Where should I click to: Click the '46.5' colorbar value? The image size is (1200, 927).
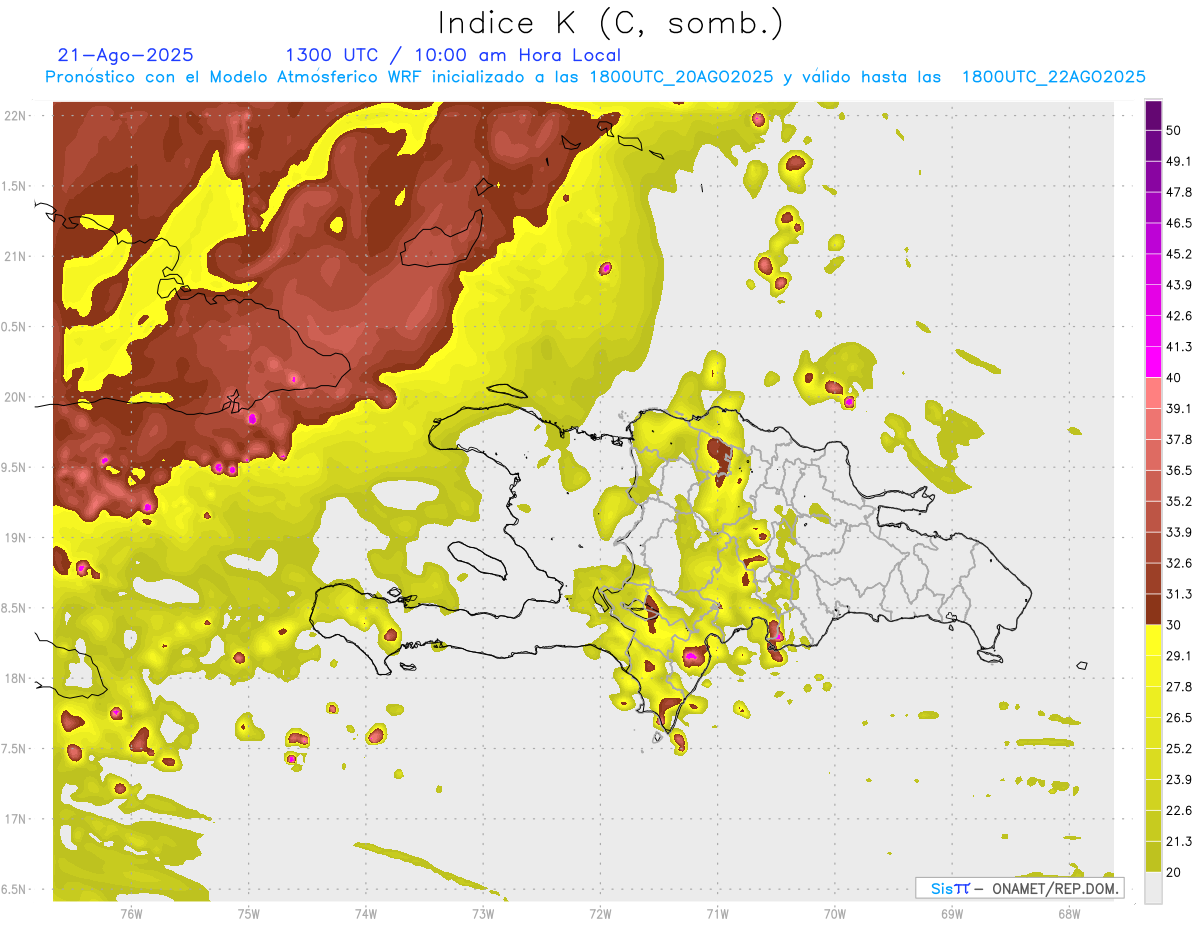[1179, 223]
